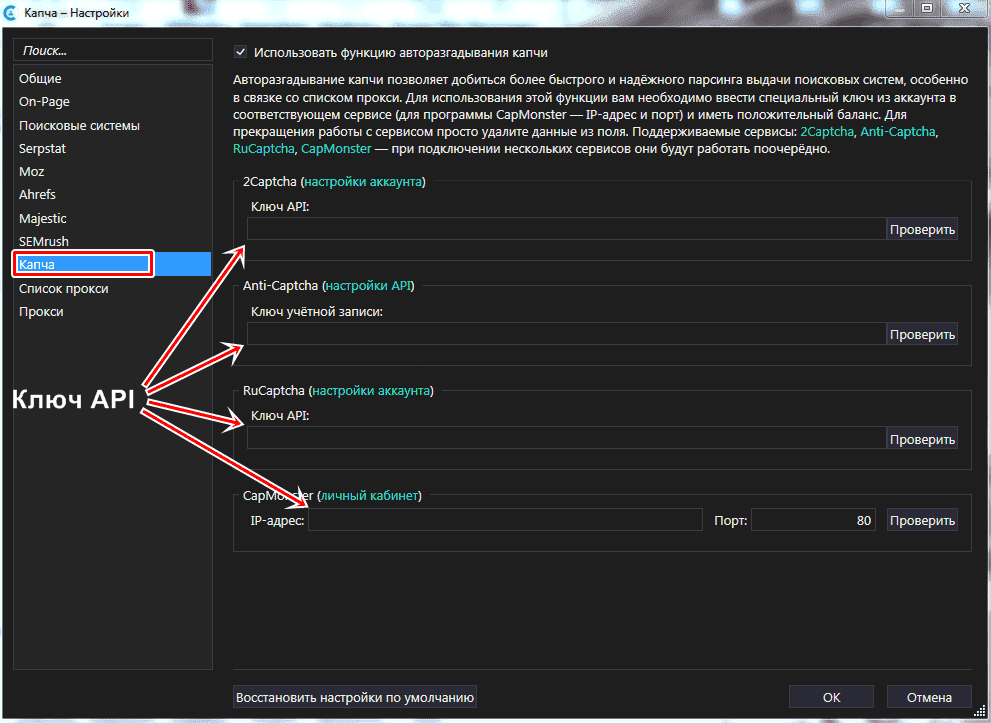Click the Anti-Captcha account key field

(566, 334)
